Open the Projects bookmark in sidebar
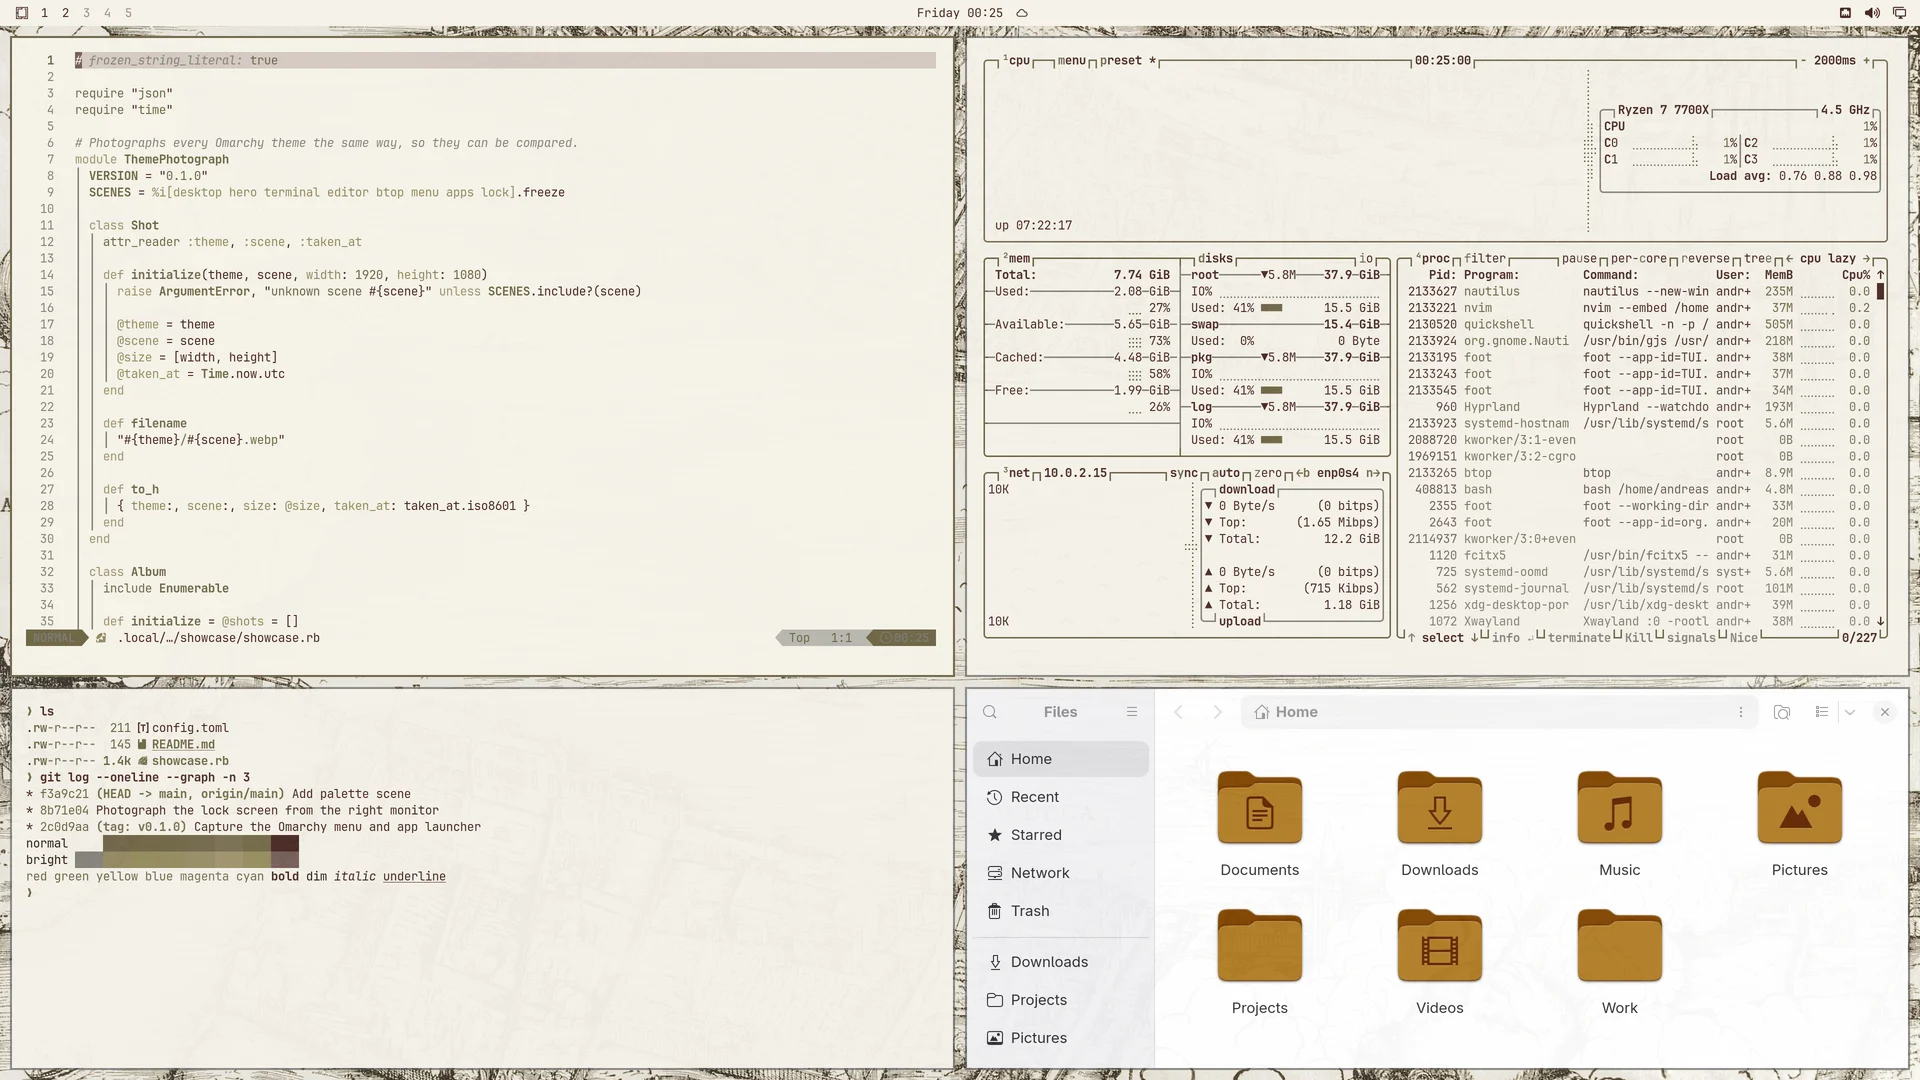This screenshot has height=1080, width=1920. point(1060,1000)
